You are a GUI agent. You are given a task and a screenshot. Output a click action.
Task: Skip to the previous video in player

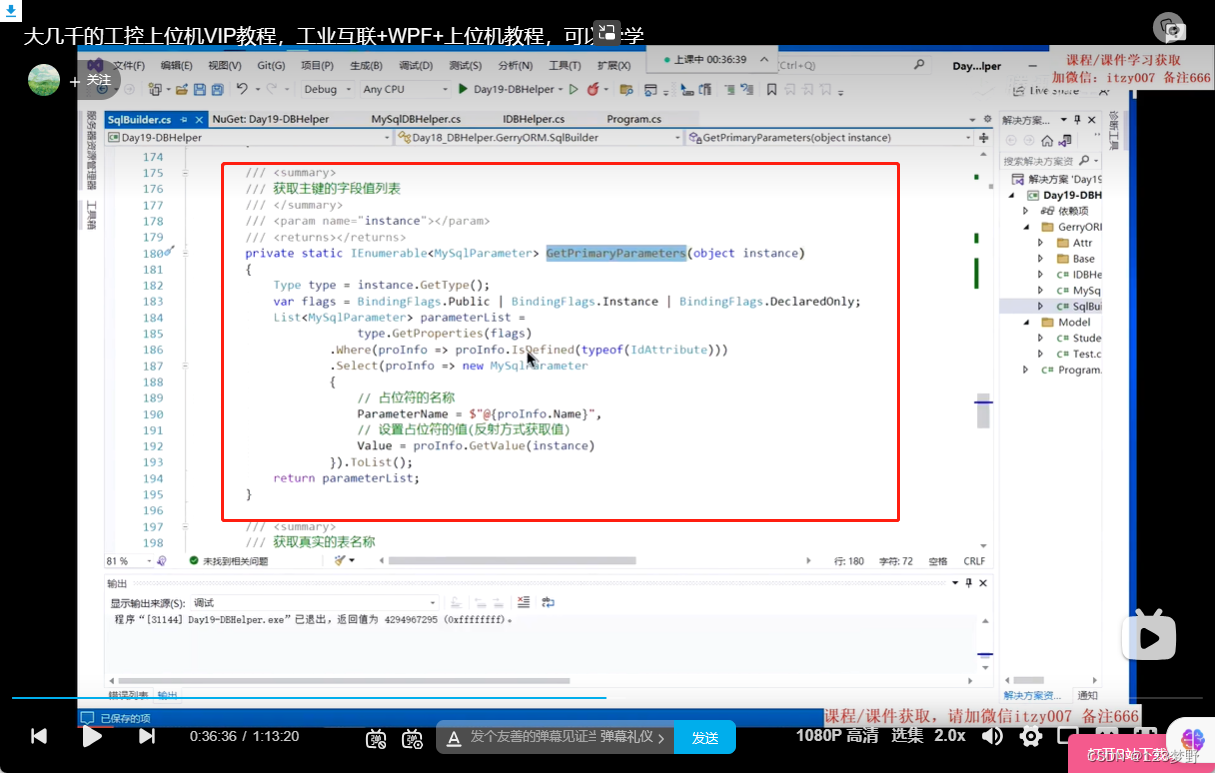(39, 736)
